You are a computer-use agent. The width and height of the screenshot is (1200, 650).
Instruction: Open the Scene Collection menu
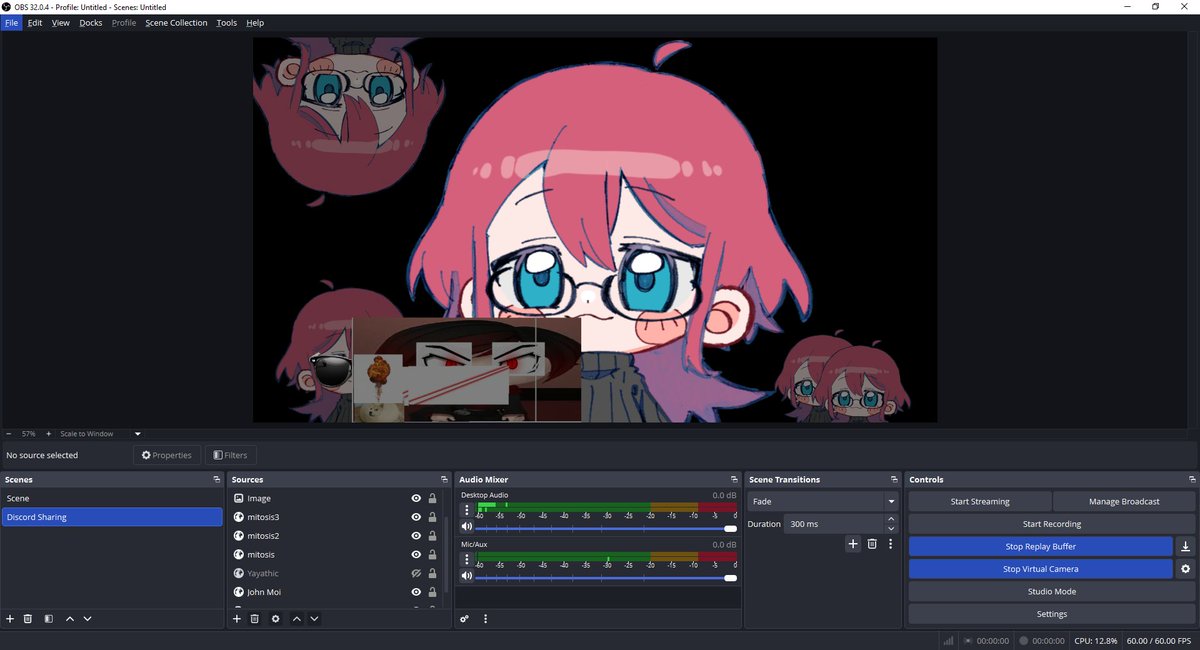click(176, 22)
